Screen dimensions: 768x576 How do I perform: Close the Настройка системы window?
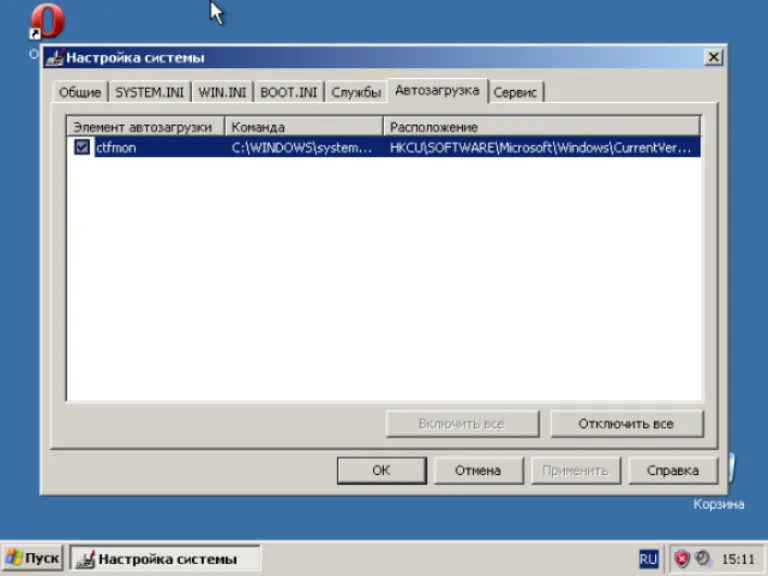click(x=714, y=57)
